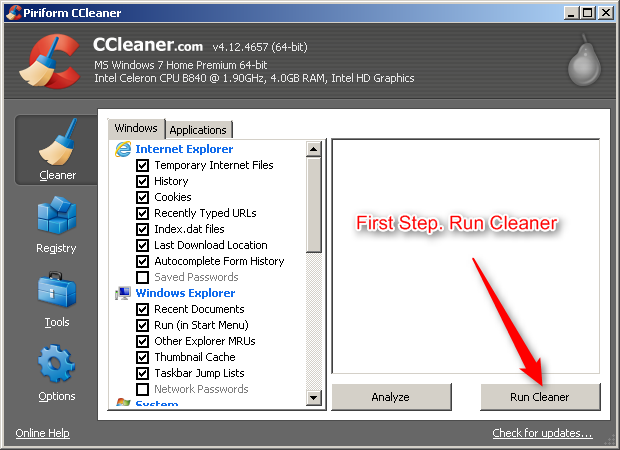The width and height of the screenshot is (620, 450).
Task: Click the list scroll up arrow
Action: (314, 149)
